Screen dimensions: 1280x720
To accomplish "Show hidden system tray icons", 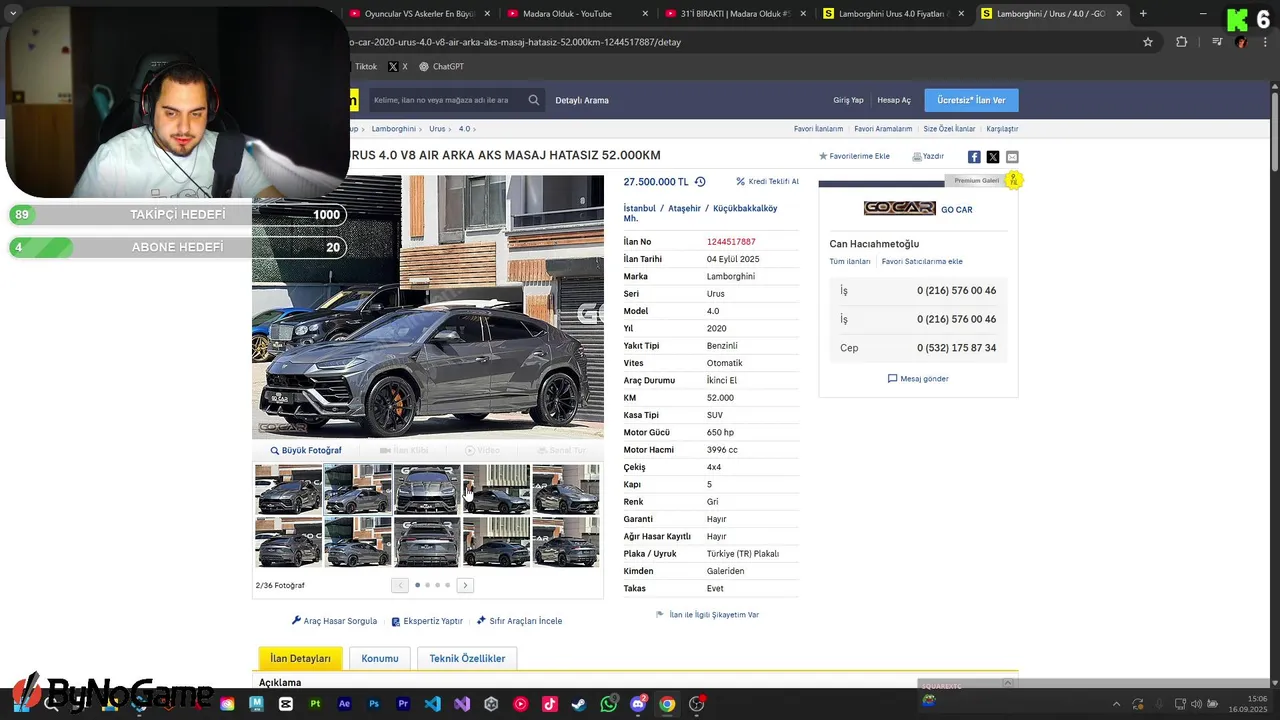I will tap(1116, 704).
